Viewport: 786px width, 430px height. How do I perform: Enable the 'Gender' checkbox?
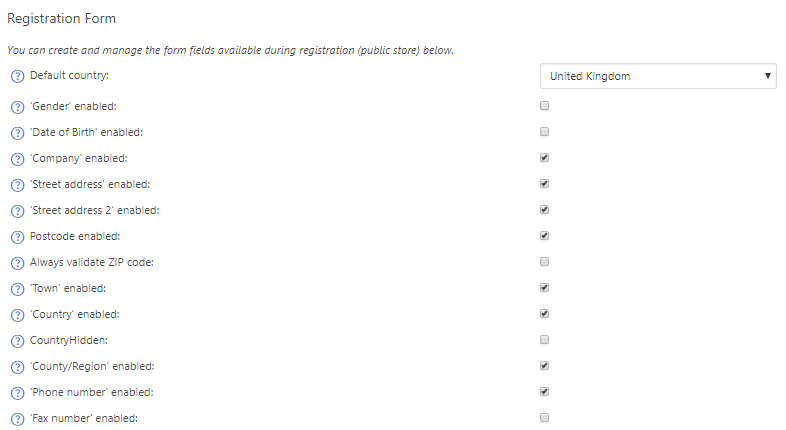click(x=544, y=106)
